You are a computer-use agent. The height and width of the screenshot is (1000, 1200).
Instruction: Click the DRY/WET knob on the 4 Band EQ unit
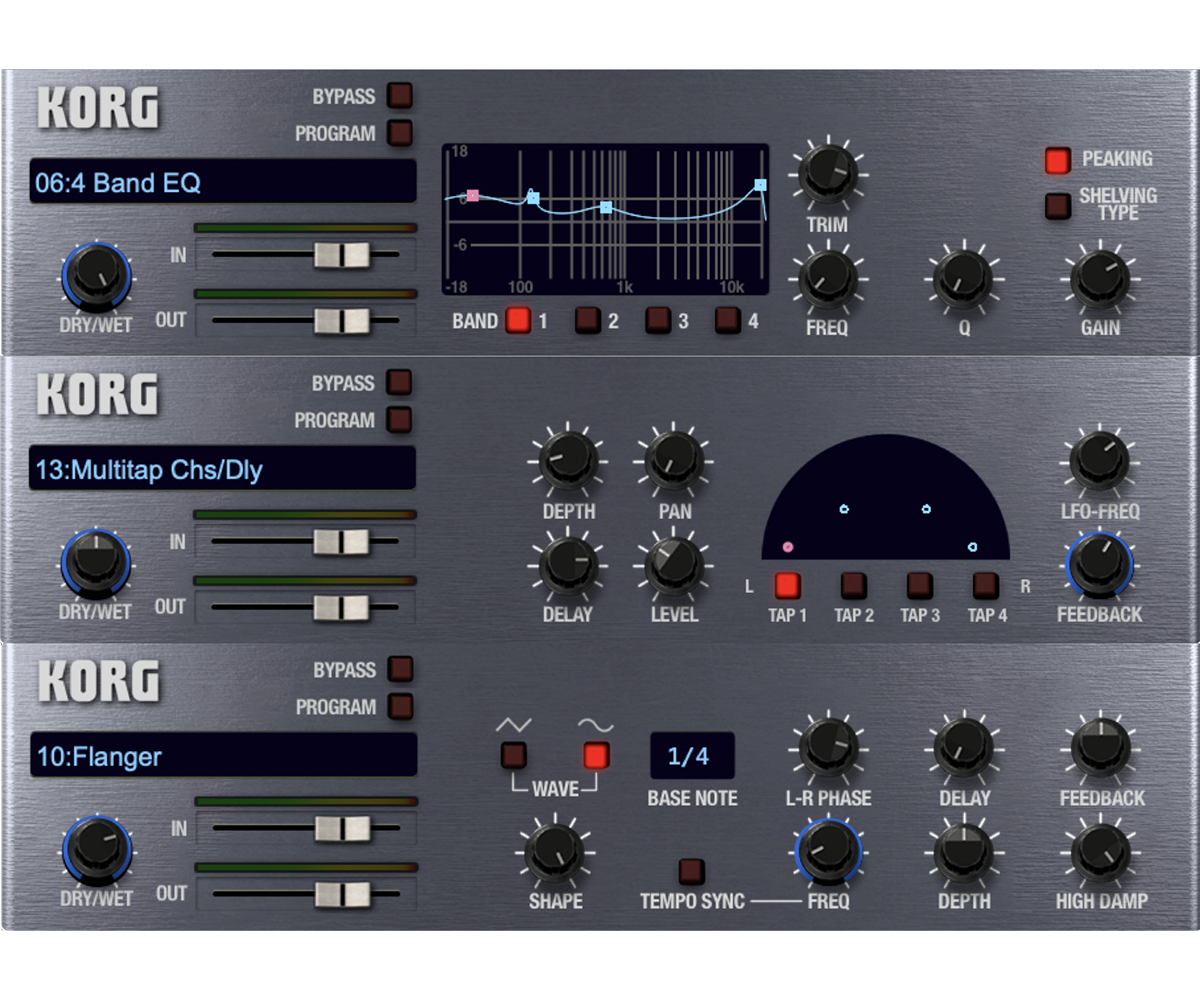[x=97, y=275]
